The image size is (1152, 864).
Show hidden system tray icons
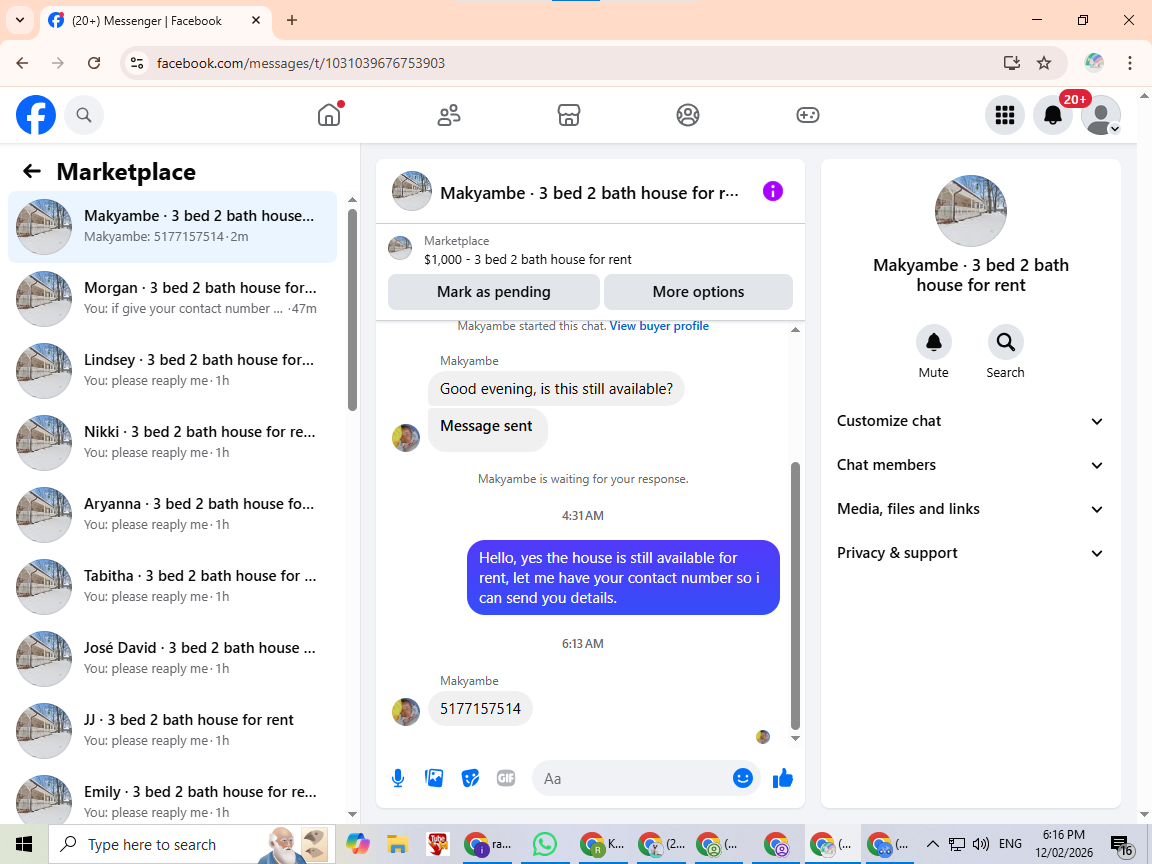point(932,844)
